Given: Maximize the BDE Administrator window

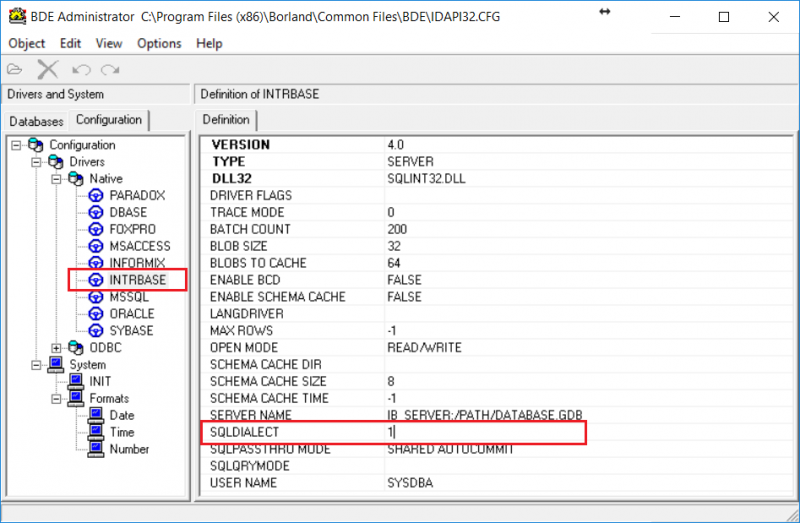Looking at the screenshot, I should (x=724, y=17).
